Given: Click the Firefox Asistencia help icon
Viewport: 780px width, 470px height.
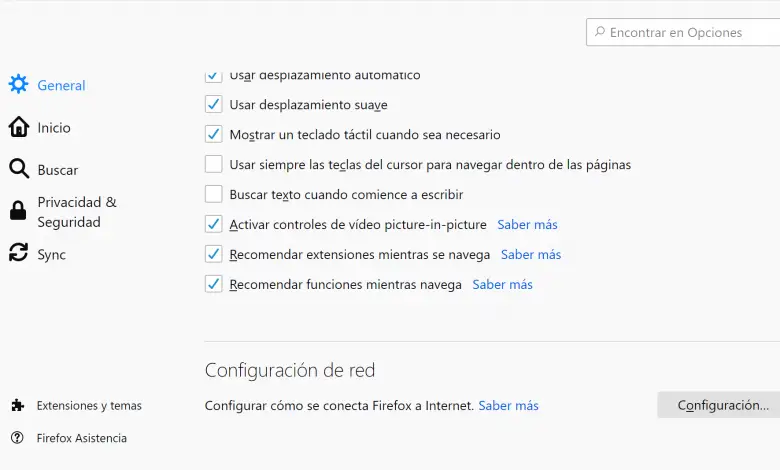Looking at the screenshot, I should 17,437.
